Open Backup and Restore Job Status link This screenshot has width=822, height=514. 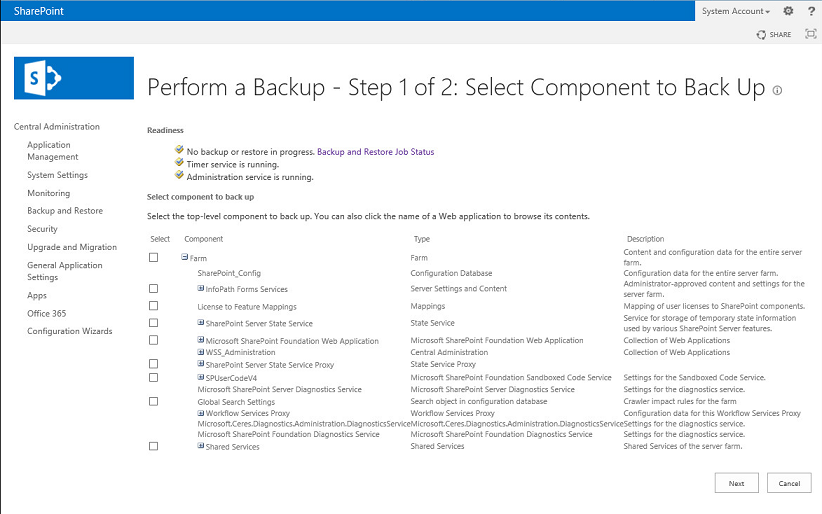pyautogui.click(x=375, y=152)
